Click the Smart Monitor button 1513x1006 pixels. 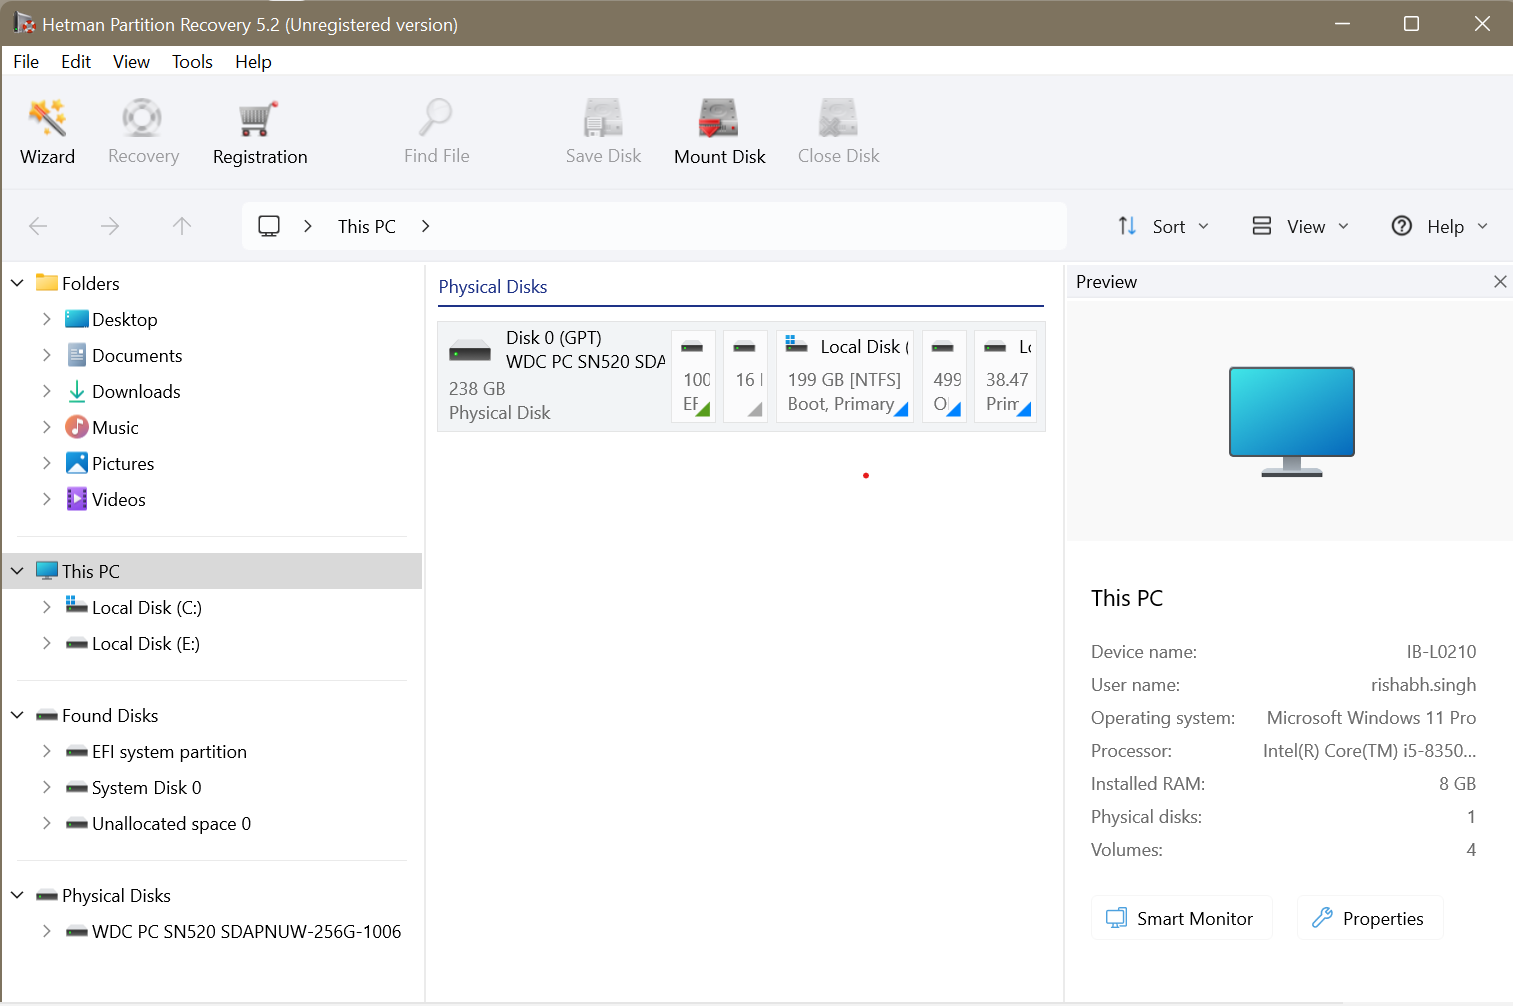pos(1181,917)
